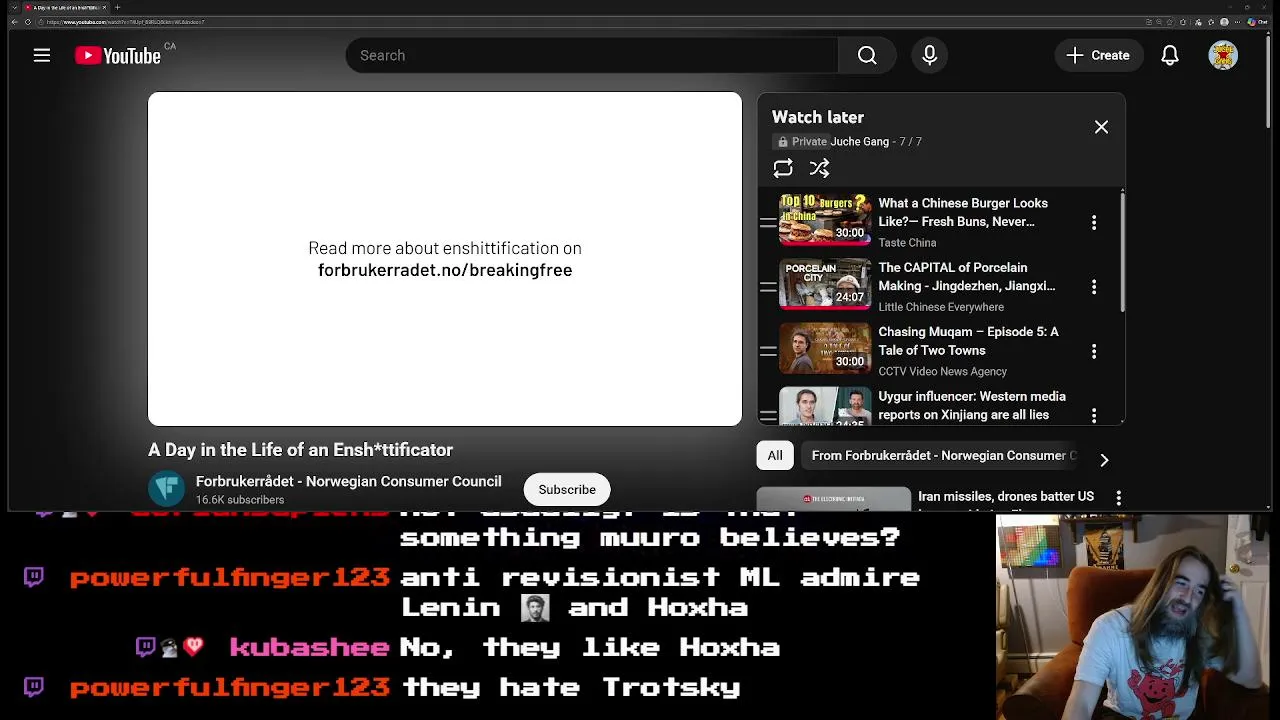Open the Forbrukerrådet channel avatar
This screenshot has width=1280, height=720.
(x=167, y=489)
